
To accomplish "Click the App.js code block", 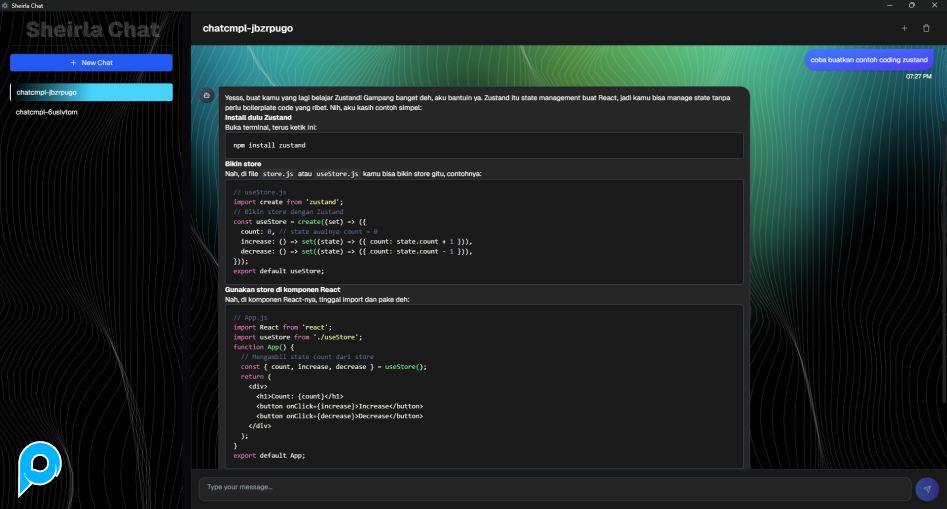I will tap(484, 386).
